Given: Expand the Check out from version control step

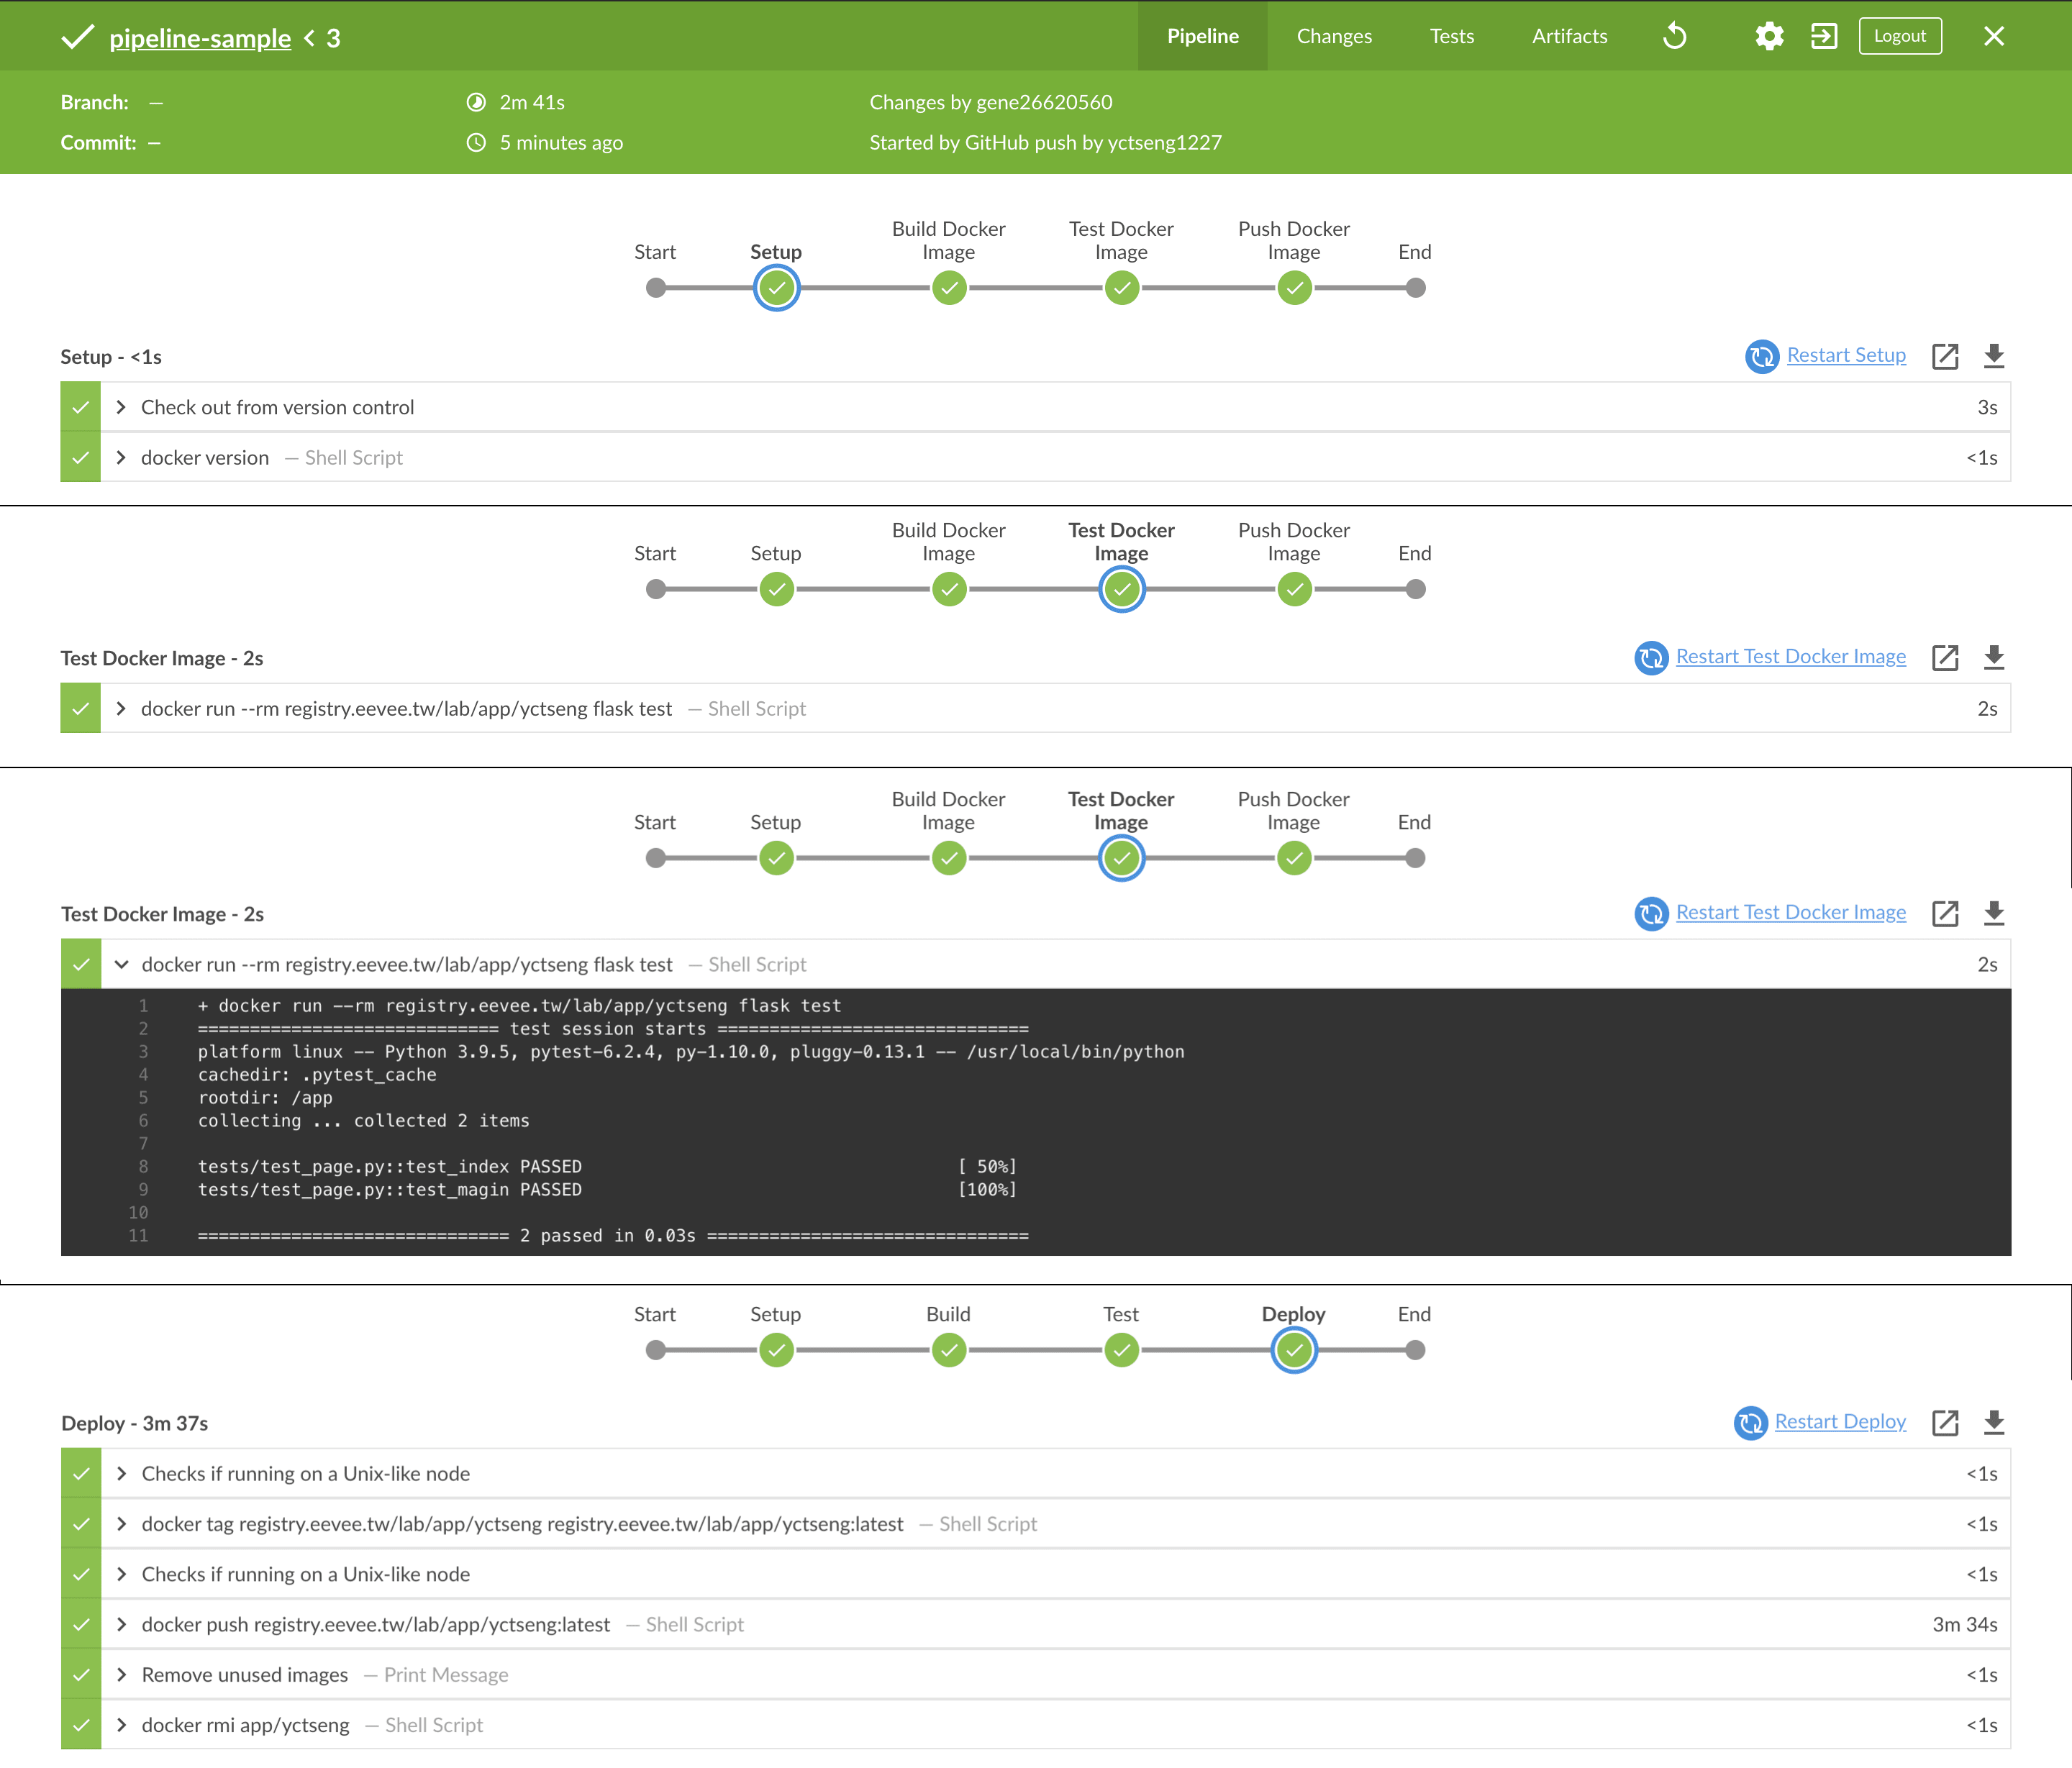Looking at the screenshot, I should click(x=121, y=407).
